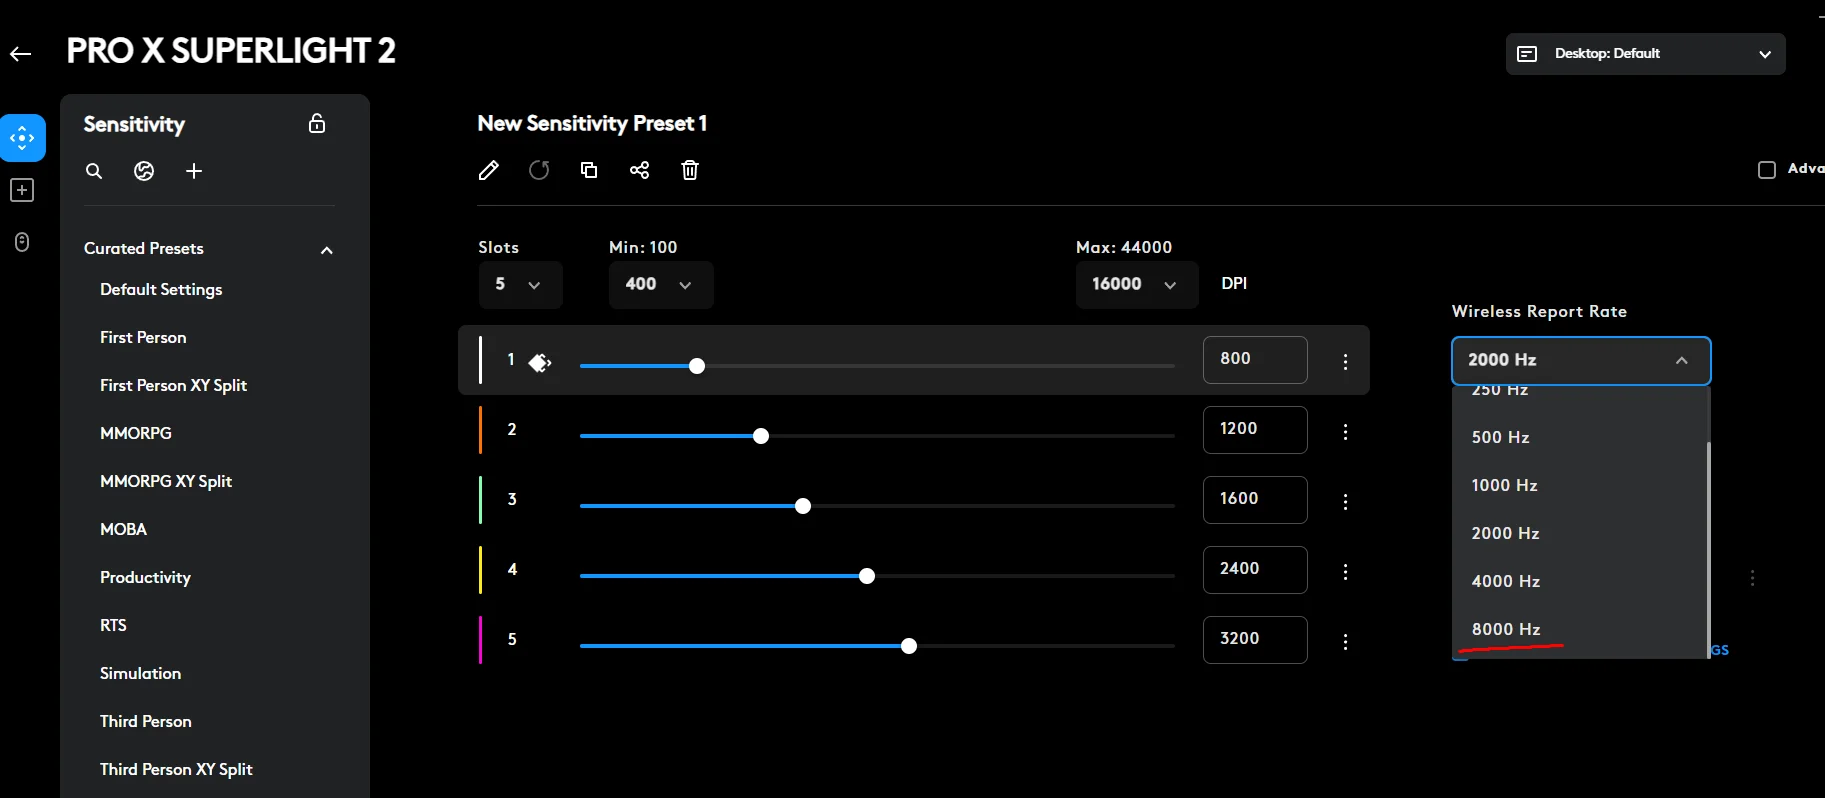Click the slot 5 DPI value field 3200
Screen dimensions: 1825x798
click(1255, 640)
